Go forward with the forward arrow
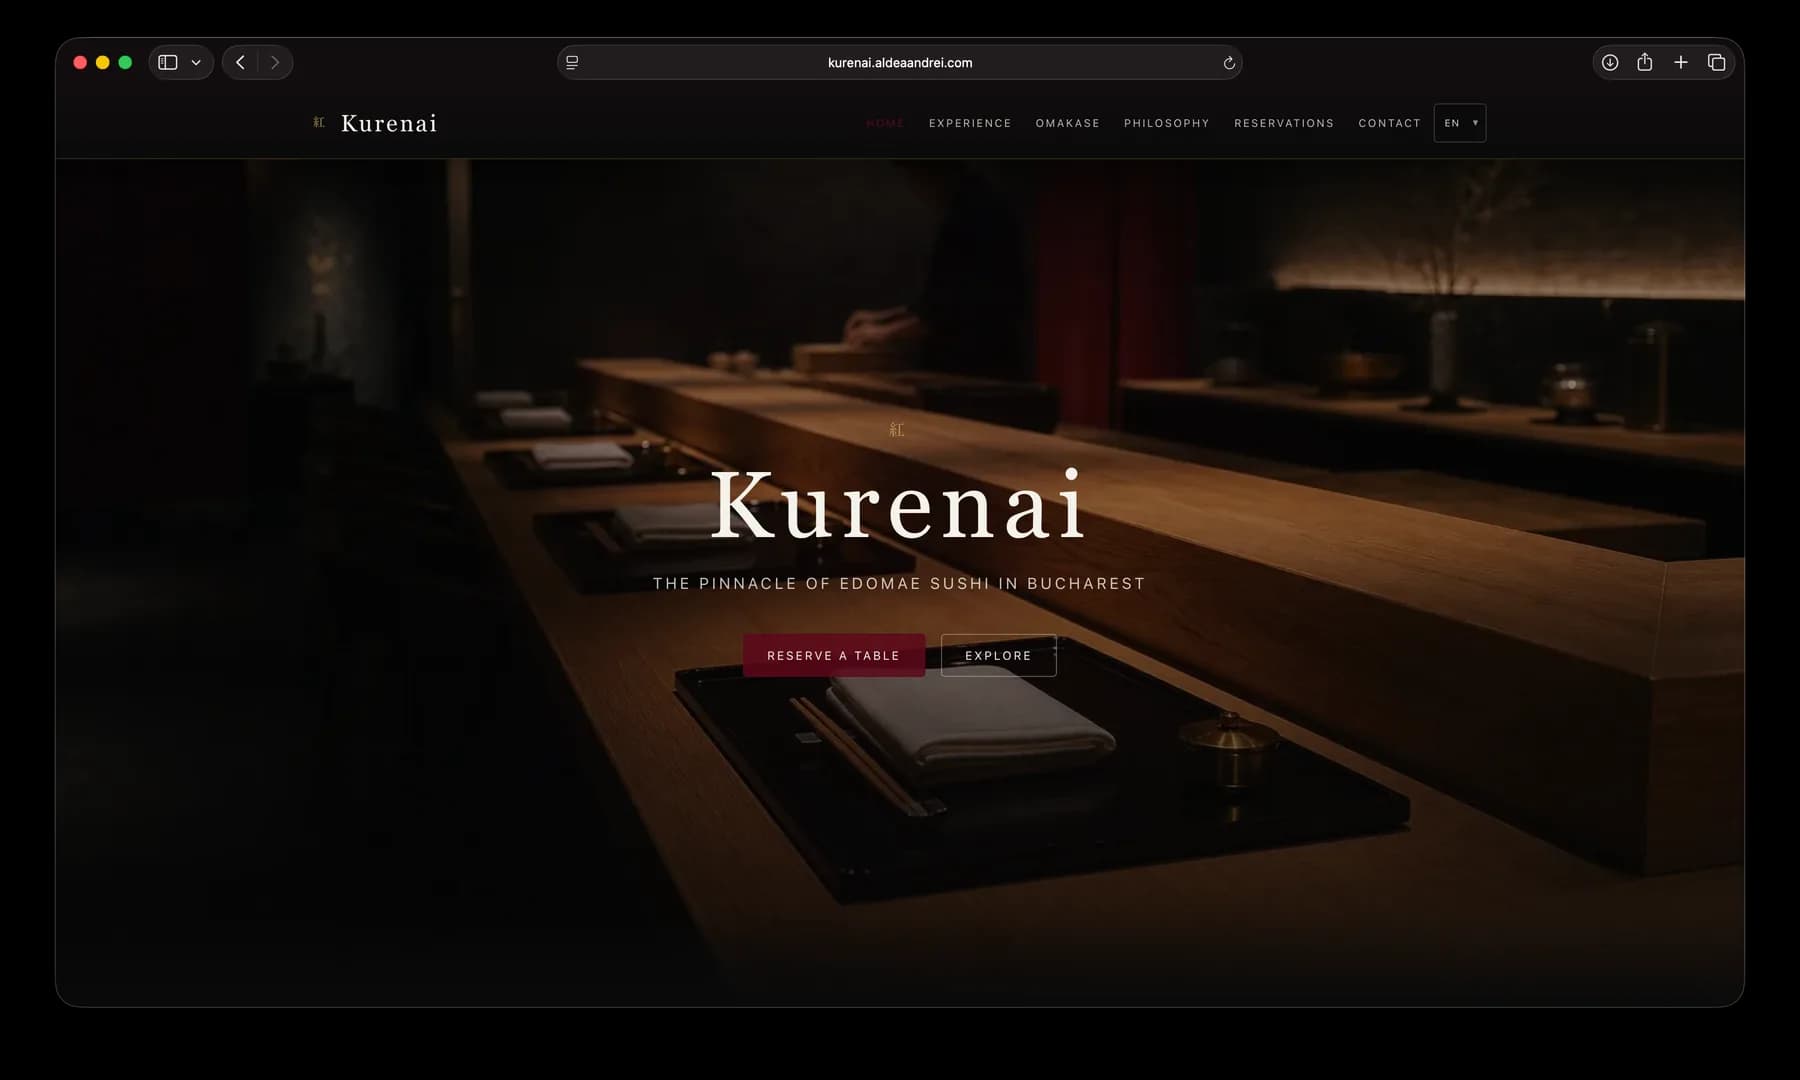The width and height of the screenshot is (1800, 1080). click(275, 62)
